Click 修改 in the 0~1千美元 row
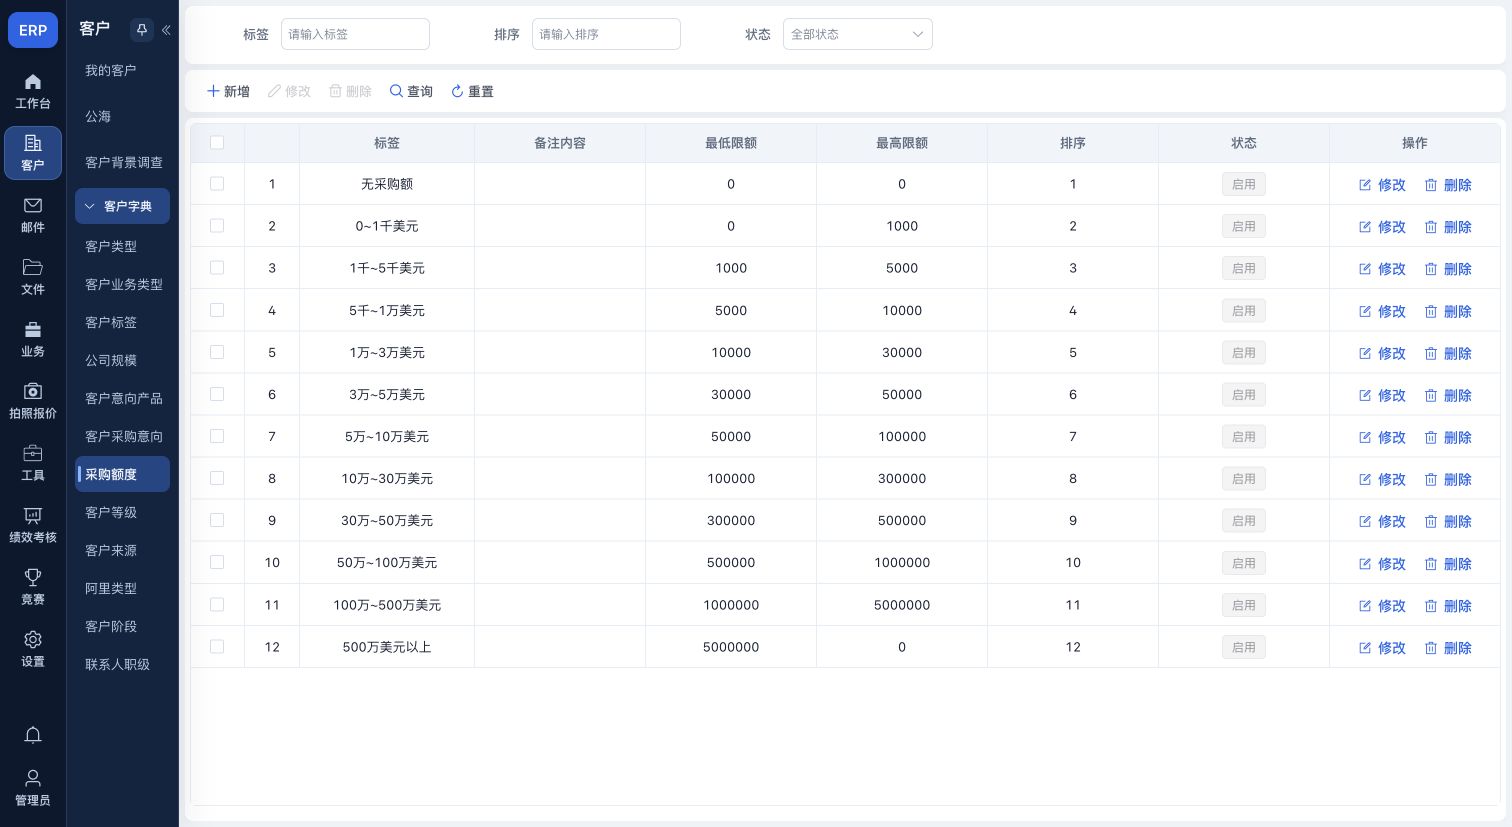Viewport: 1512px width, 827px height. pyautogui.click(x=1382, y=227)
